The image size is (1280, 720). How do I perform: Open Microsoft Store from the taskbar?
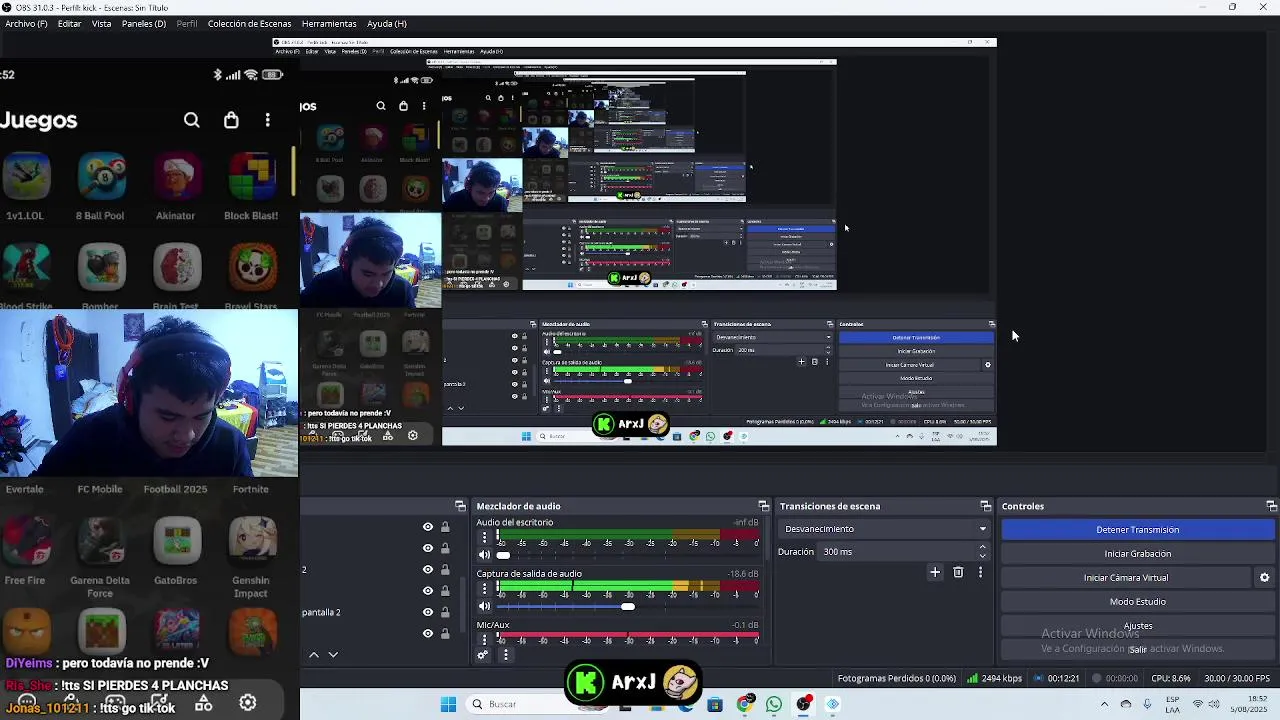coord(714,704)
